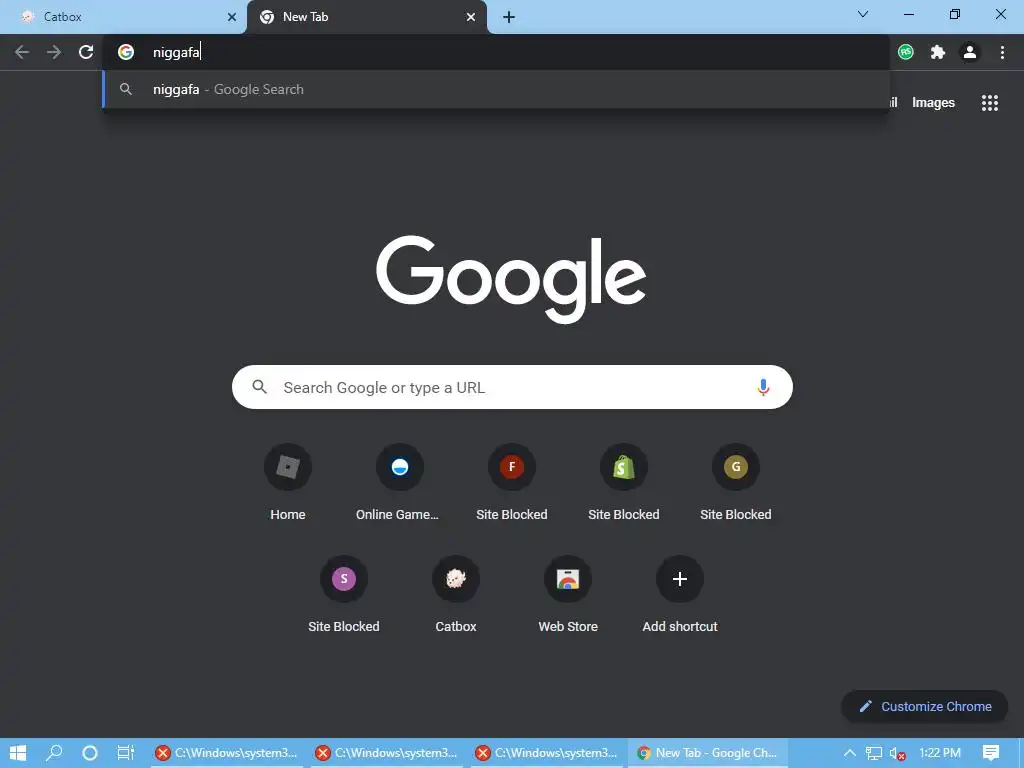Open Task View on the taskbar
Image resolution: width=1024 pixels, height=768 pixels.
point(125,753)
